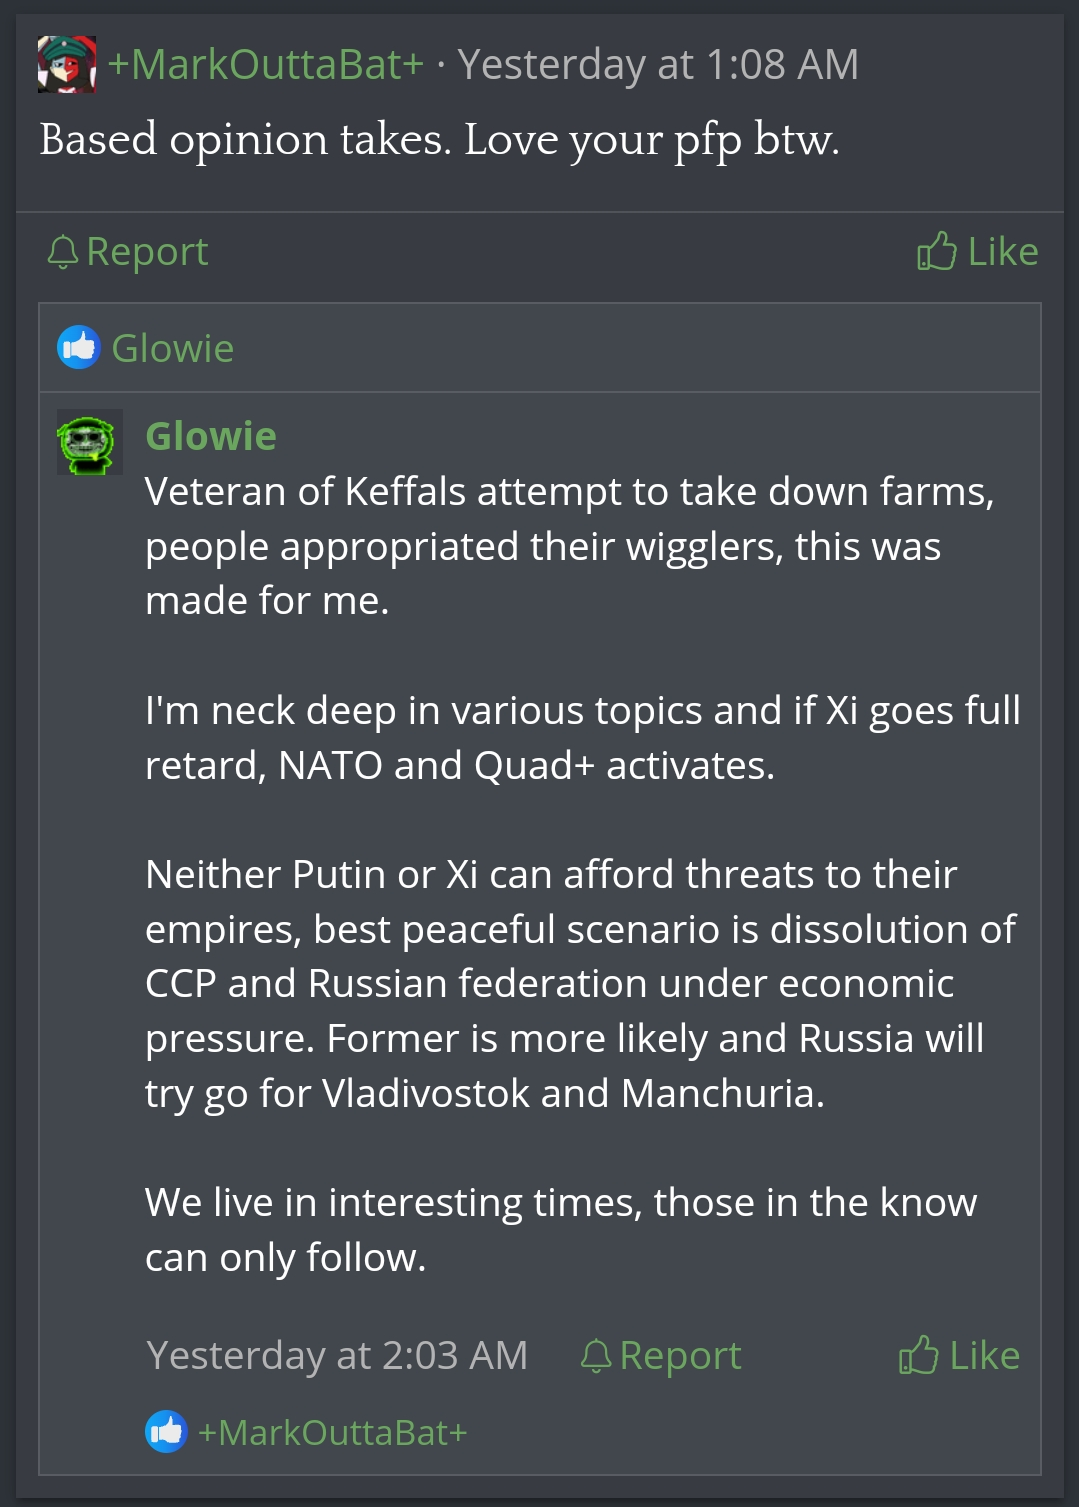Viewport: 1079px width, 1507px height.
Task: Like the top post via Like text
Action: tap(1003, 252)
